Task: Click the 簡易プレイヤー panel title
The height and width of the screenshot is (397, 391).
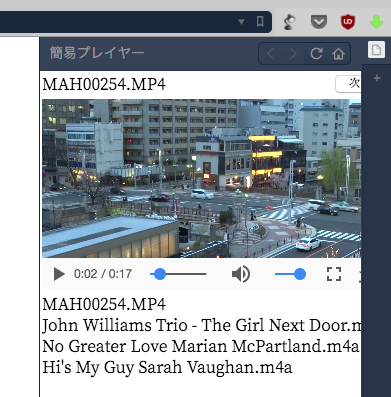Action: click(97, 53)
